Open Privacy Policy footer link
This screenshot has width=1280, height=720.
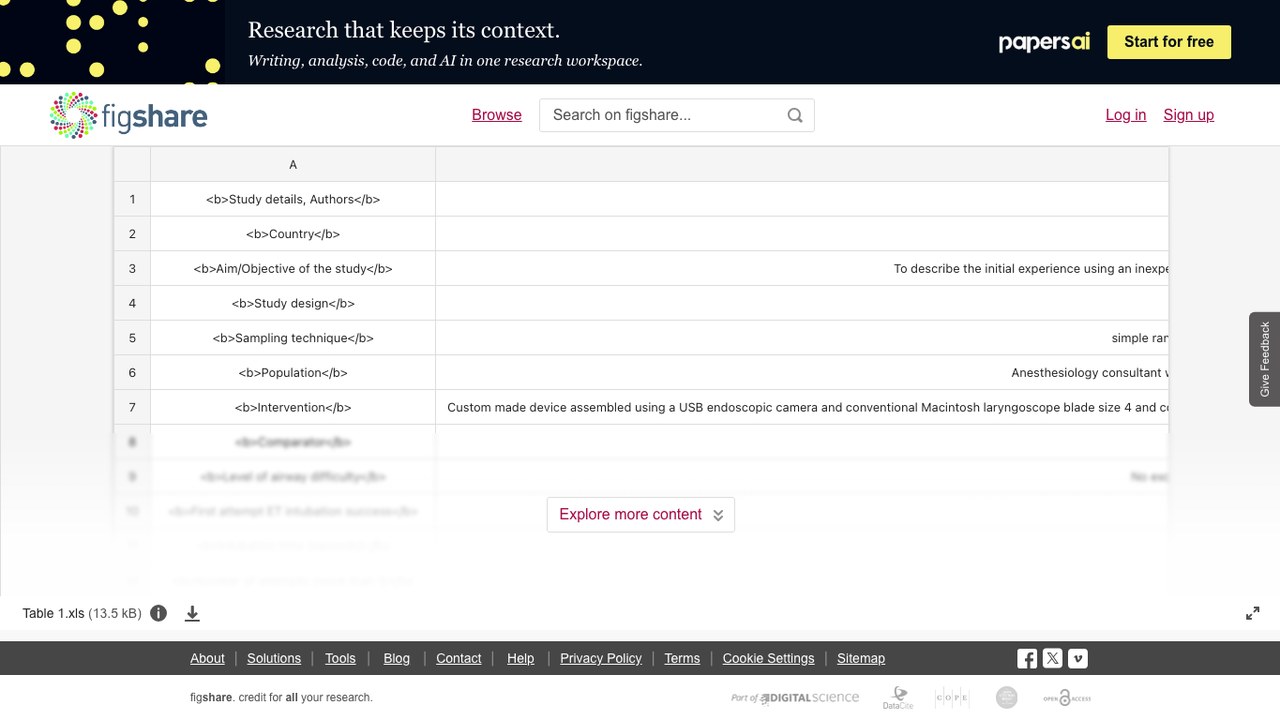pos(601,658)
